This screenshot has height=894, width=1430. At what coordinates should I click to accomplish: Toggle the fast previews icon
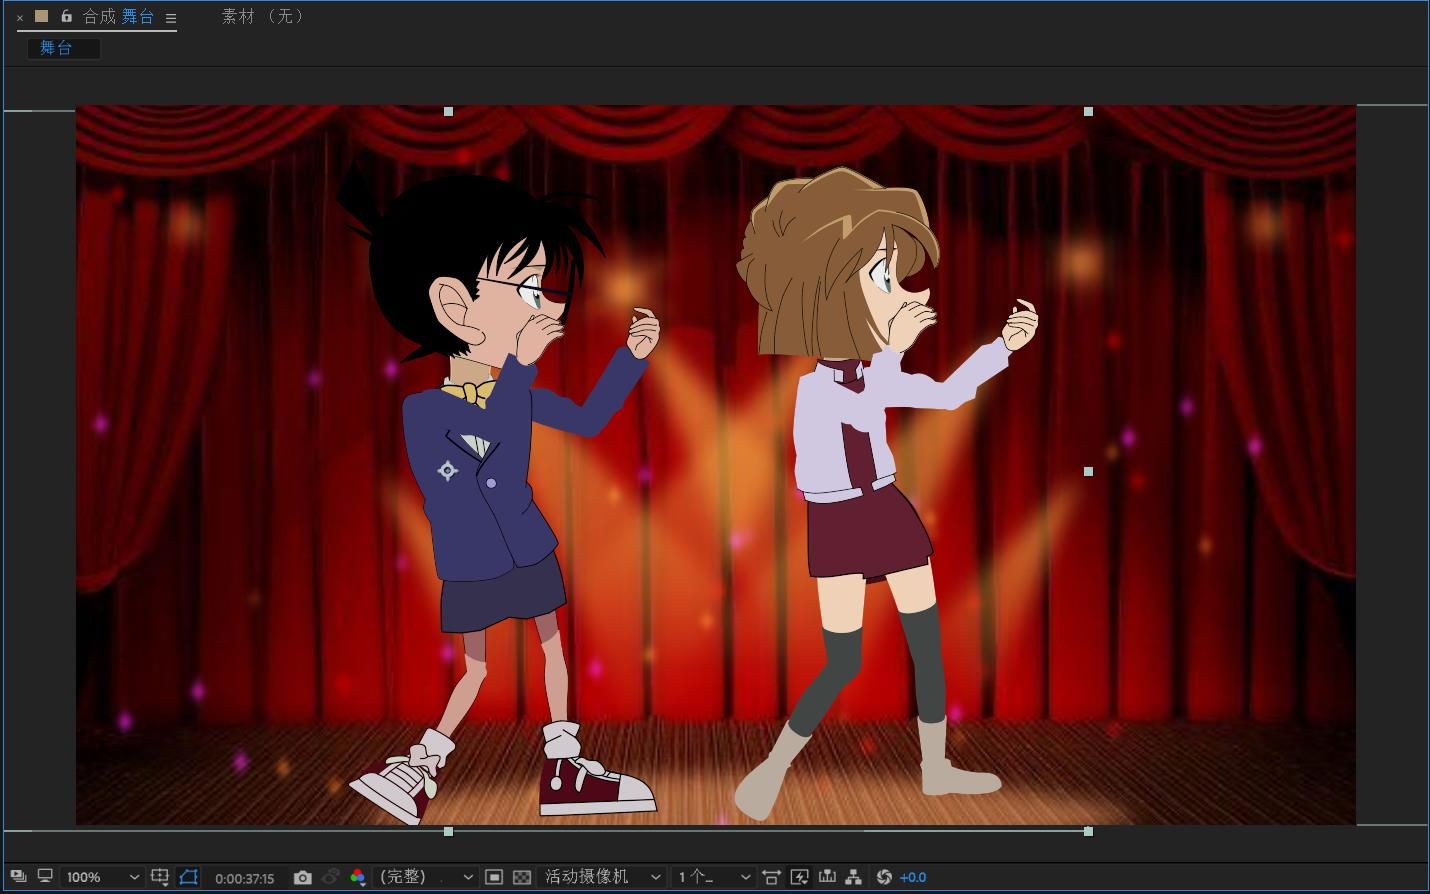pos(799,877)
